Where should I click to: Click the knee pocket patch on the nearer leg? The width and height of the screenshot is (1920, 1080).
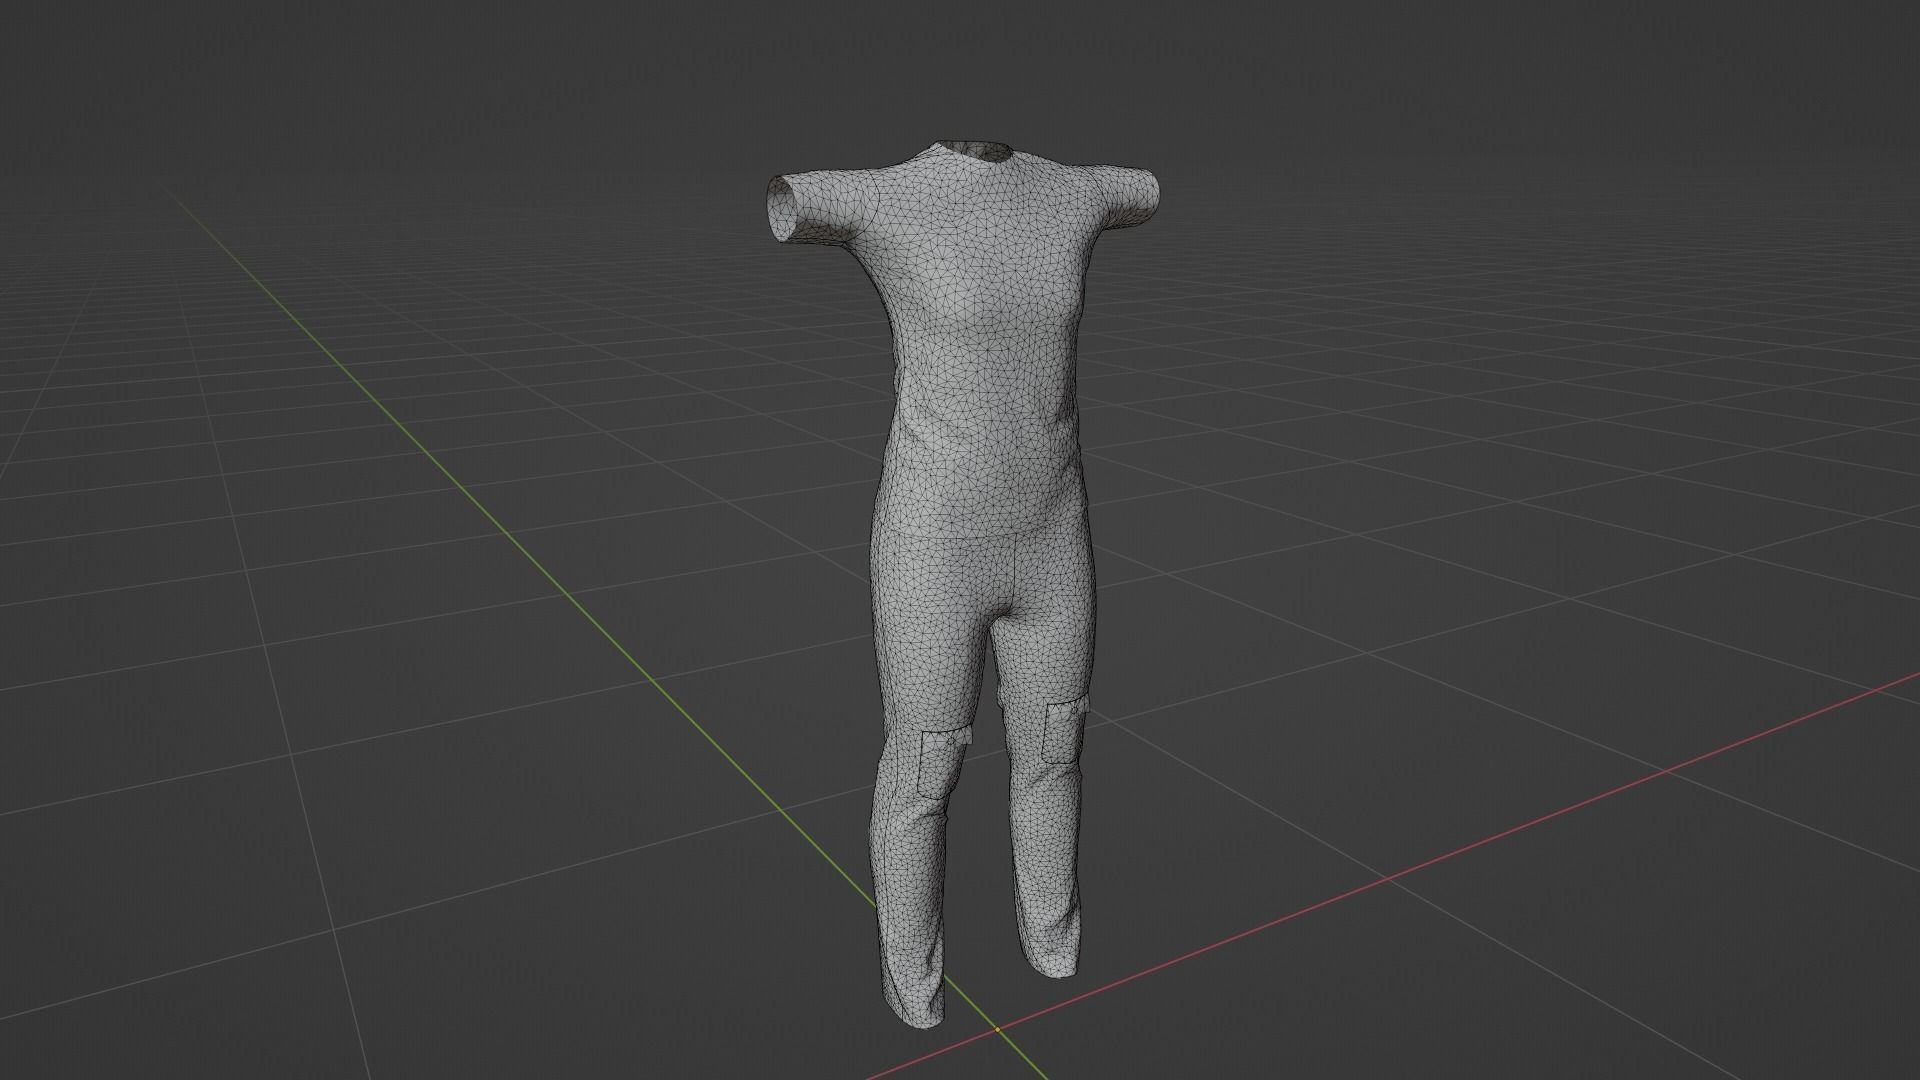944,763
